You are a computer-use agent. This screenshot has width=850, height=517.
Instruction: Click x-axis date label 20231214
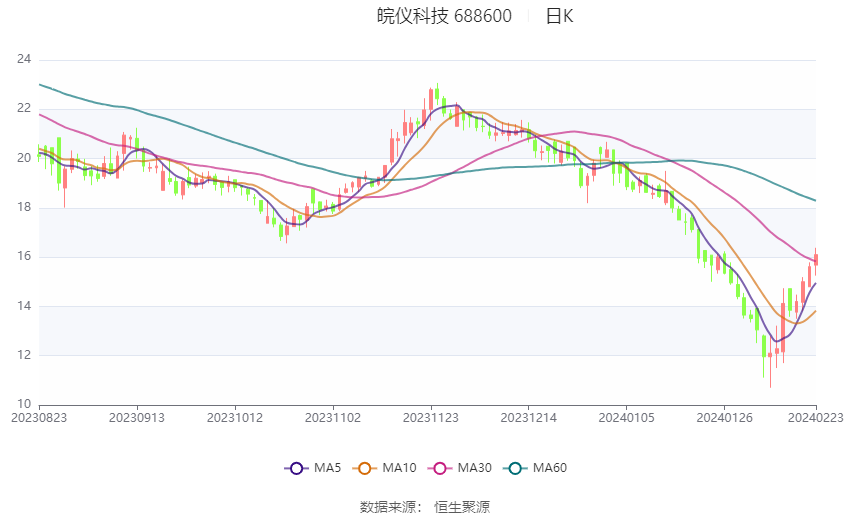[529, 418]
